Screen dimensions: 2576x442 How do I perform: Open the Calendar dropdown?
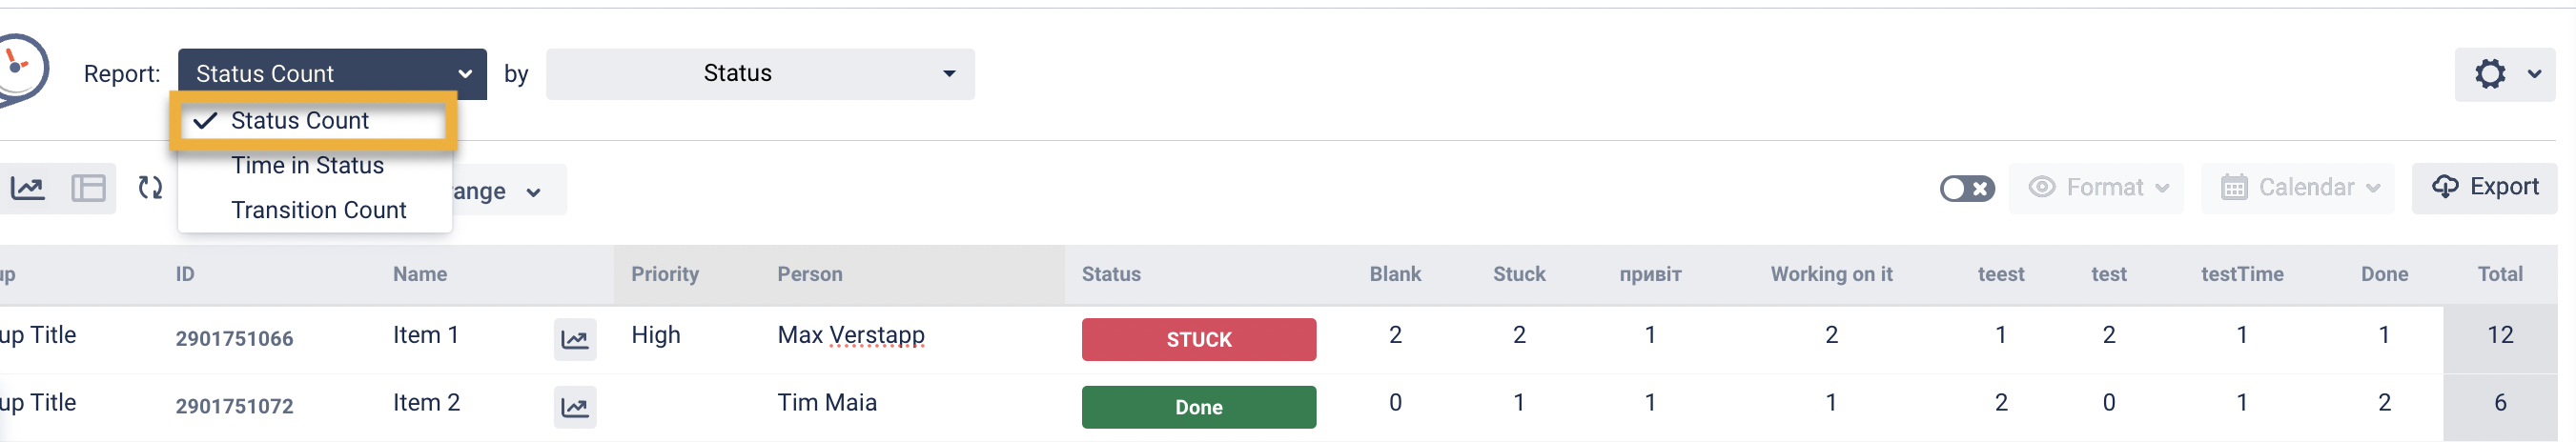coord(2298,188)
